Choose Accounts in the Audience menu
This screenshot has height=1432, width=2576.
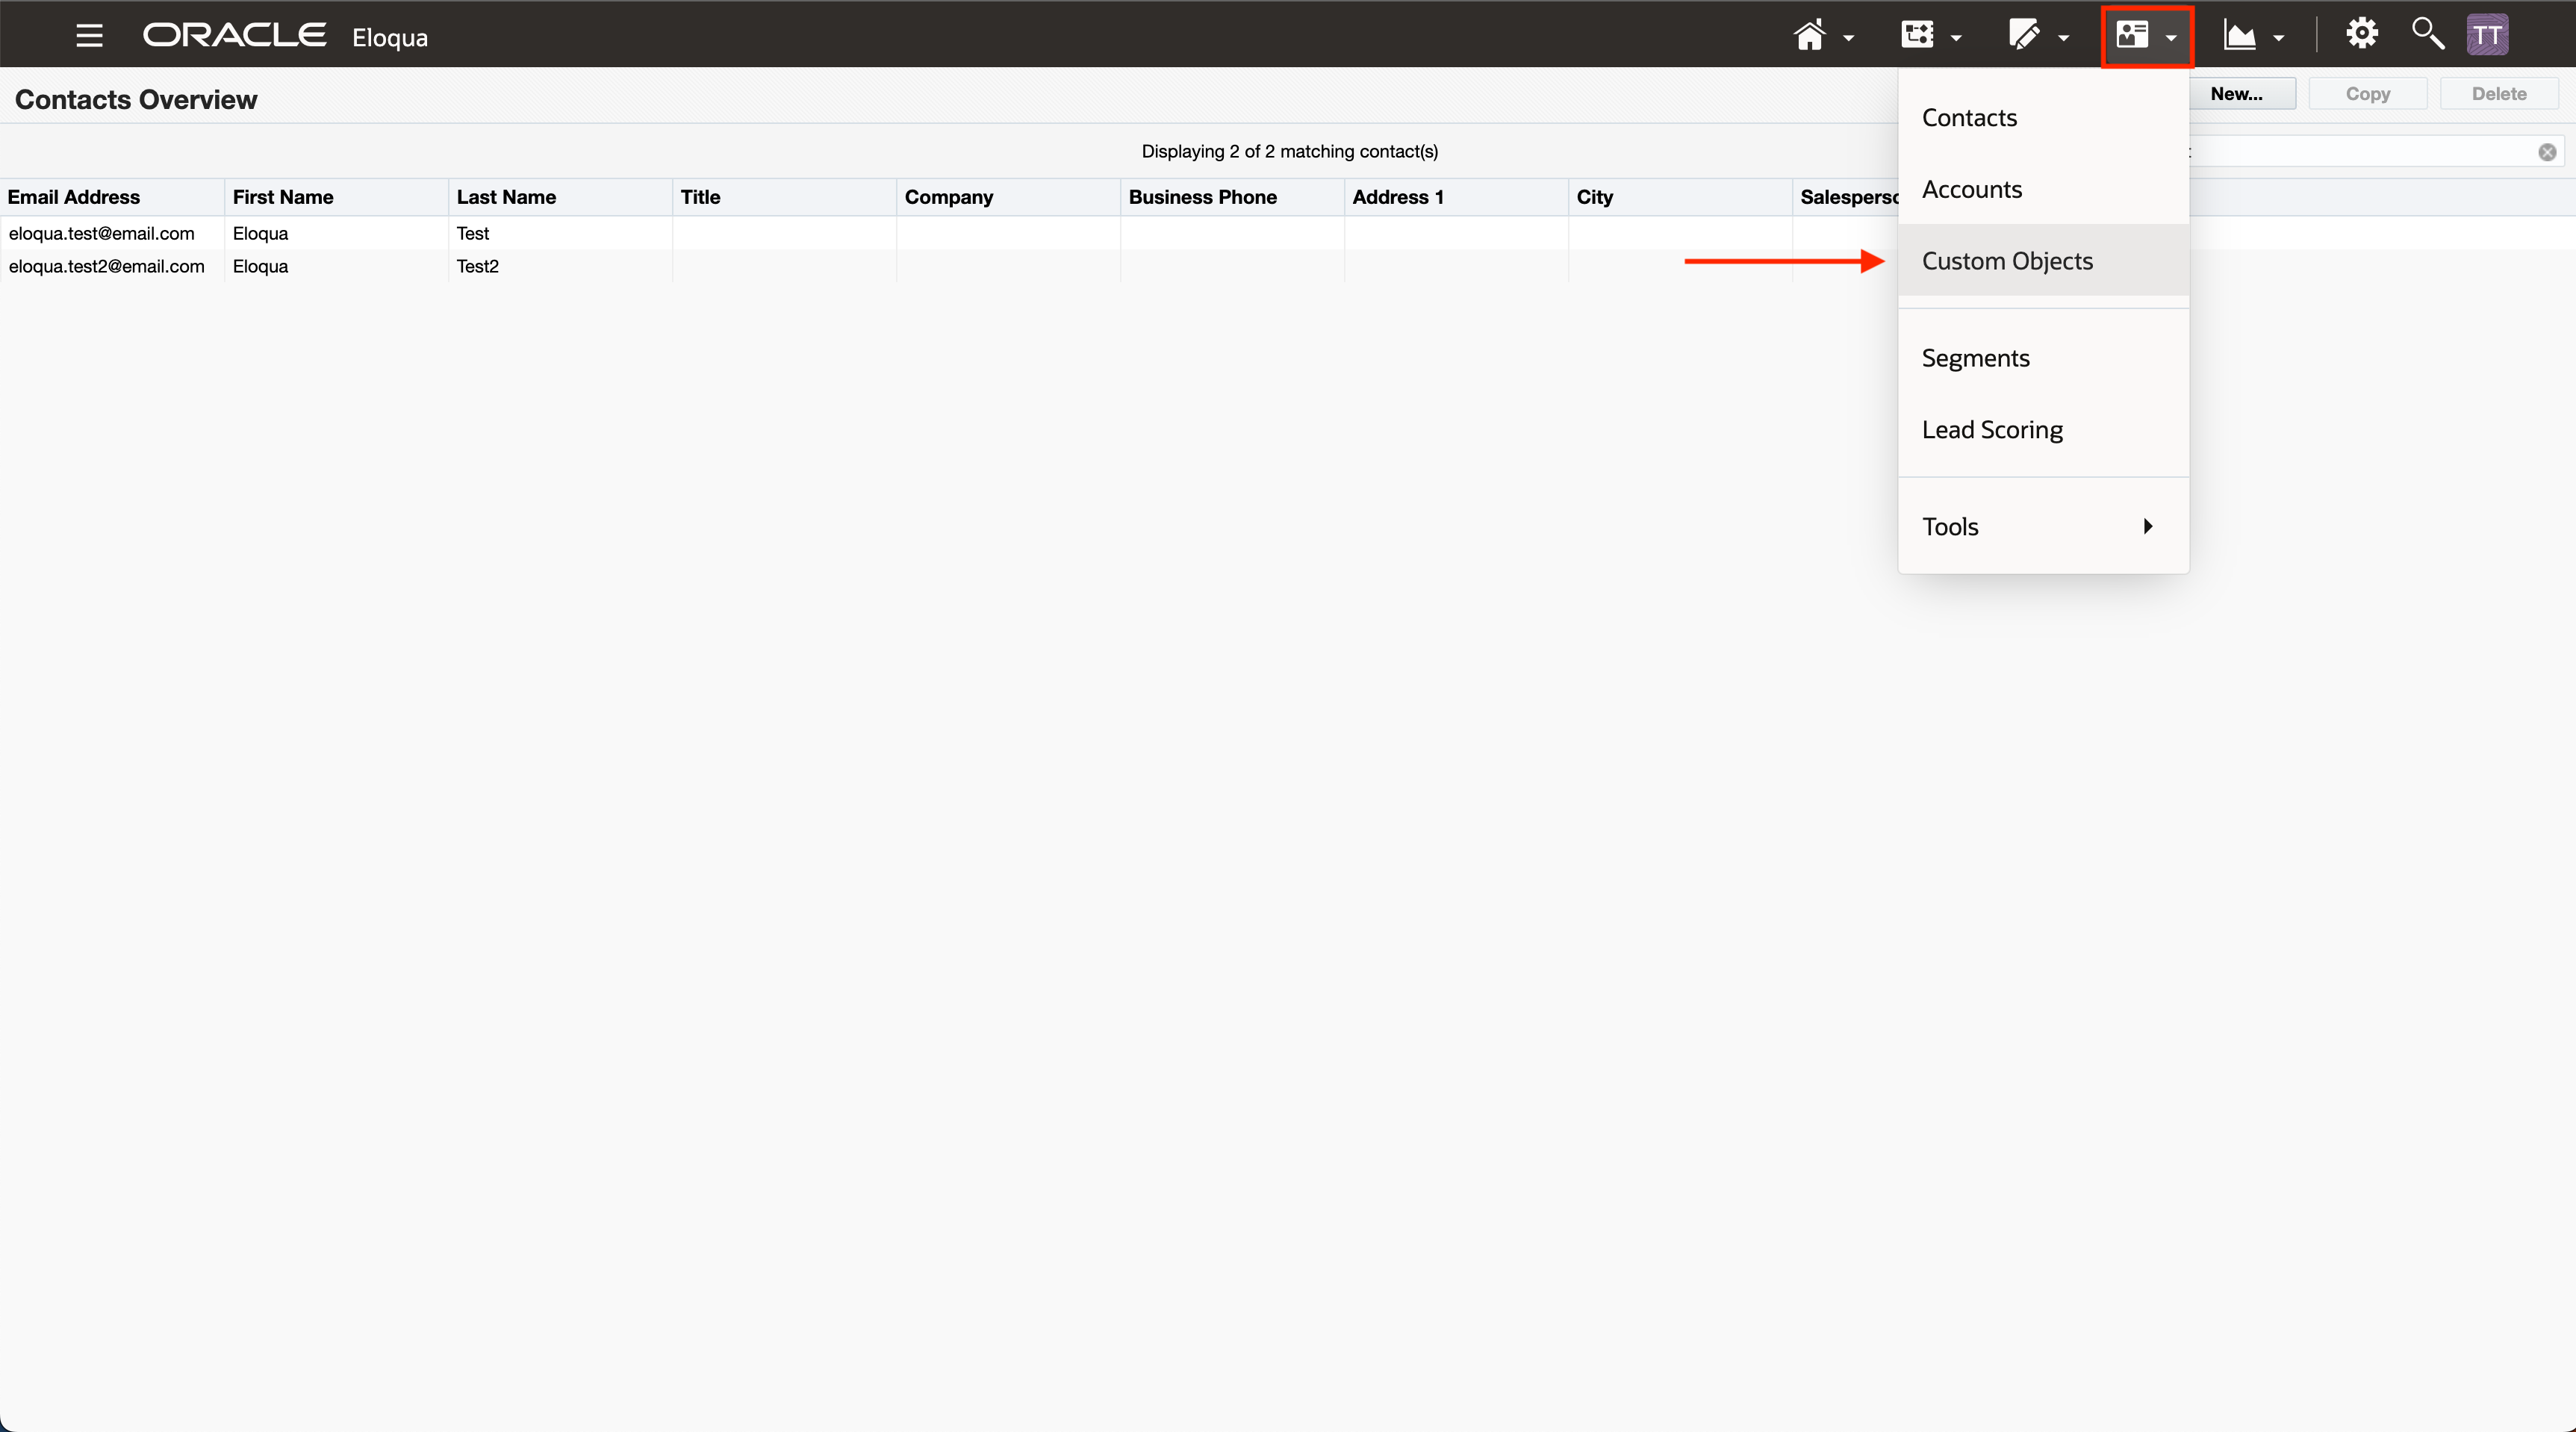click(x=1971, y=189)
